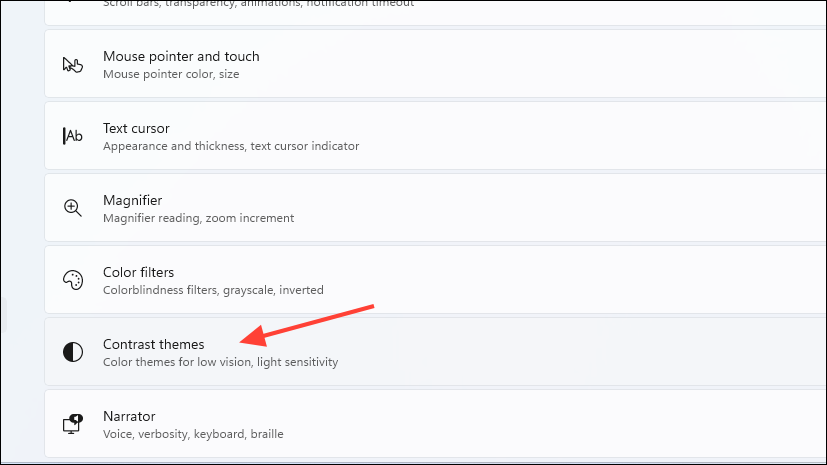Click 'Mouse pointer color, size' description

(170, 74)
